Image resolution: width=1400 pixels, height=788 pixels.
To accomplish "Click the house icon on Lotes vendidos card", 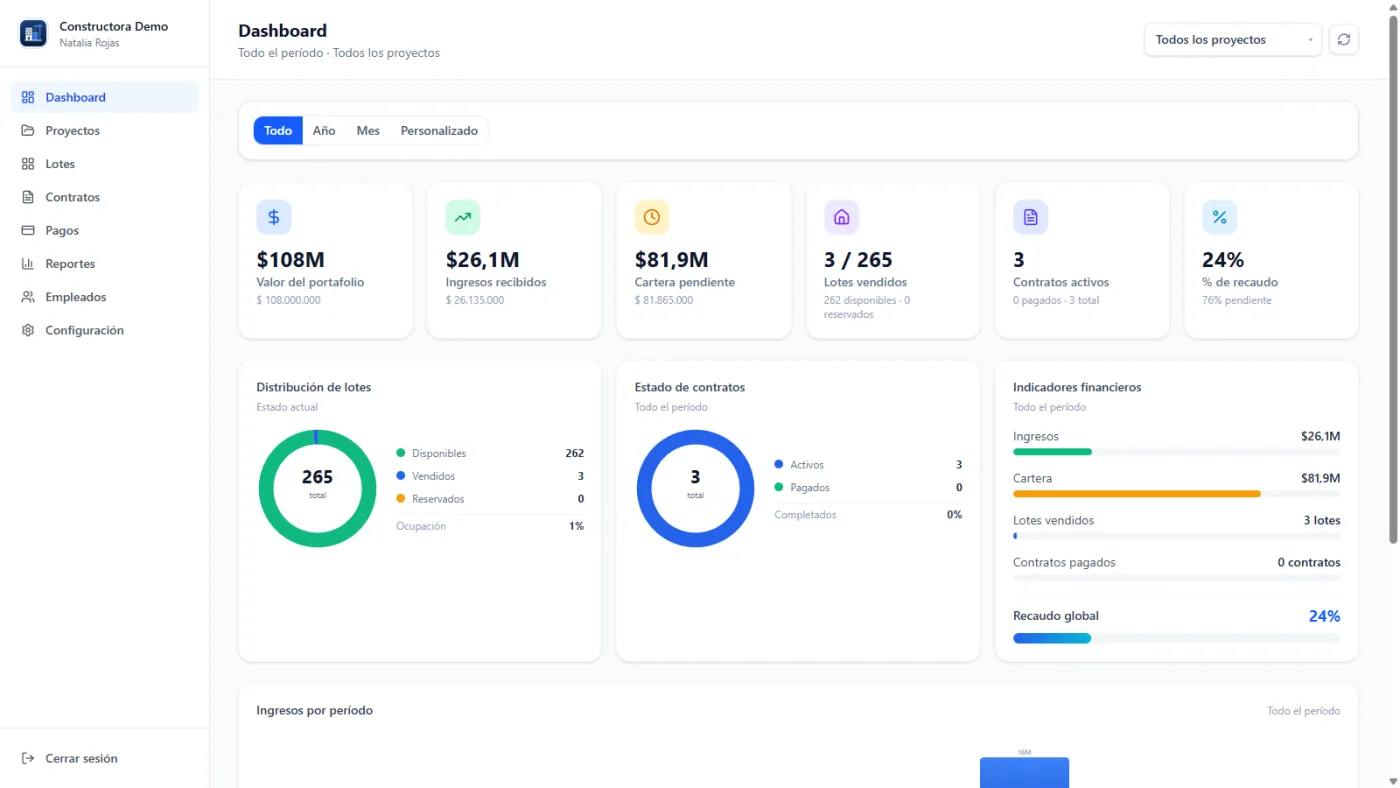I will pyautogui.click(x=841, y=217).
